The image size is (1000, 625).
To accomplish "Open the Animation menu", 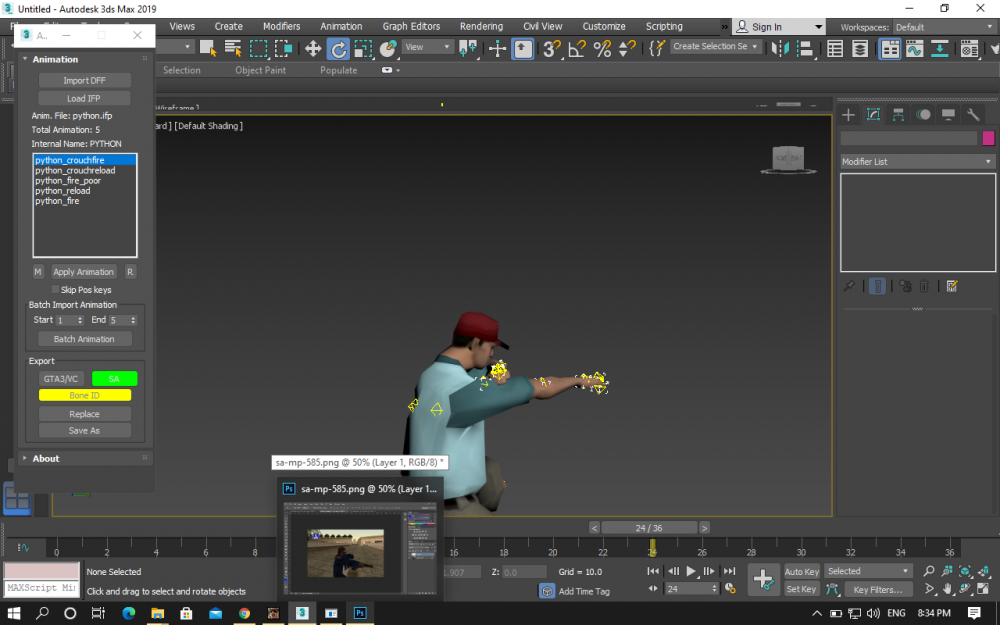I will point(341,26).
